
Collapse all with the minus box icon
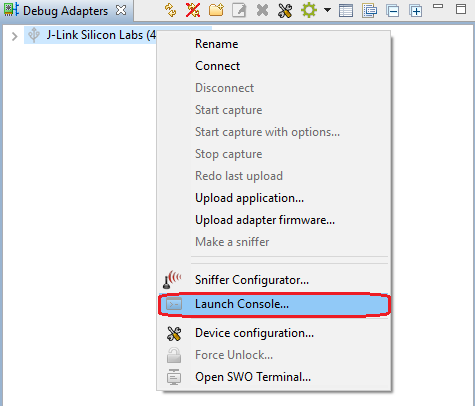pyautogui.click(x=393, y=11)
